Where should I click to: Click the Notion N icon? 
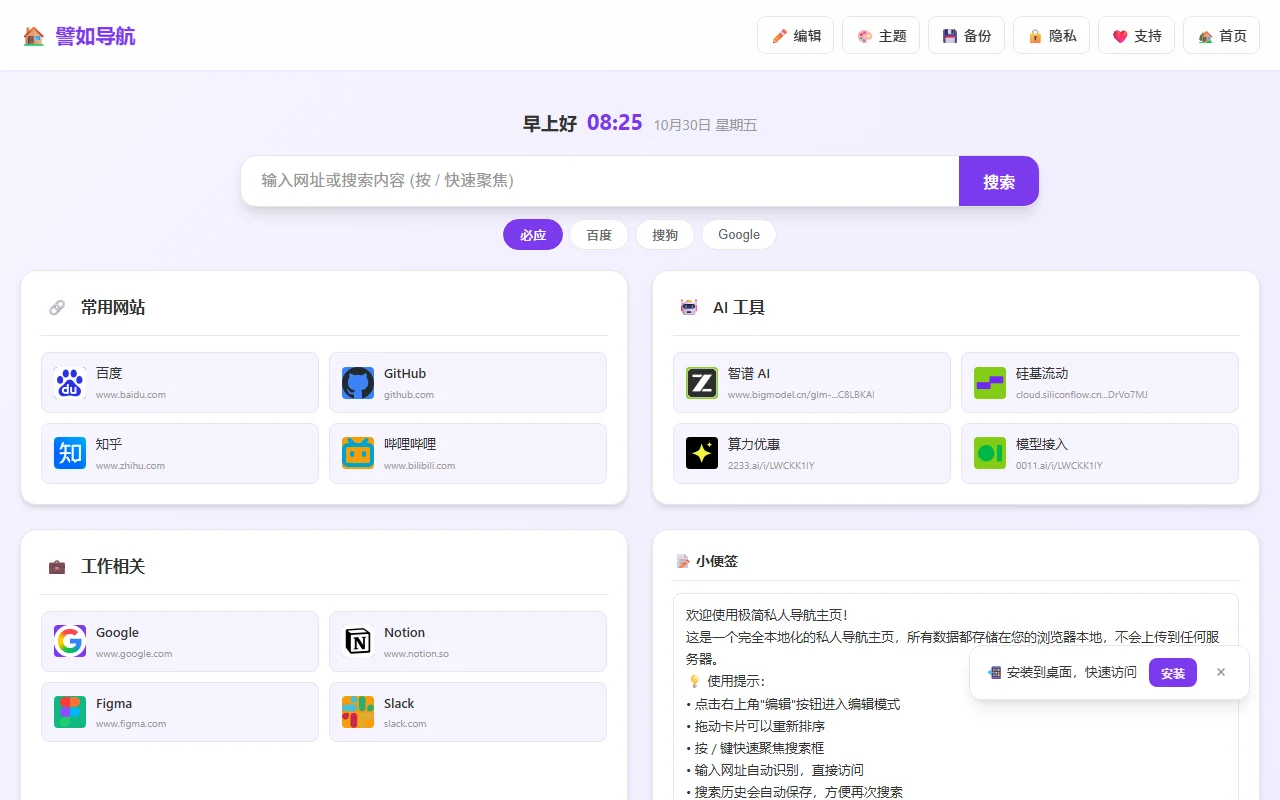pos(358,641)
